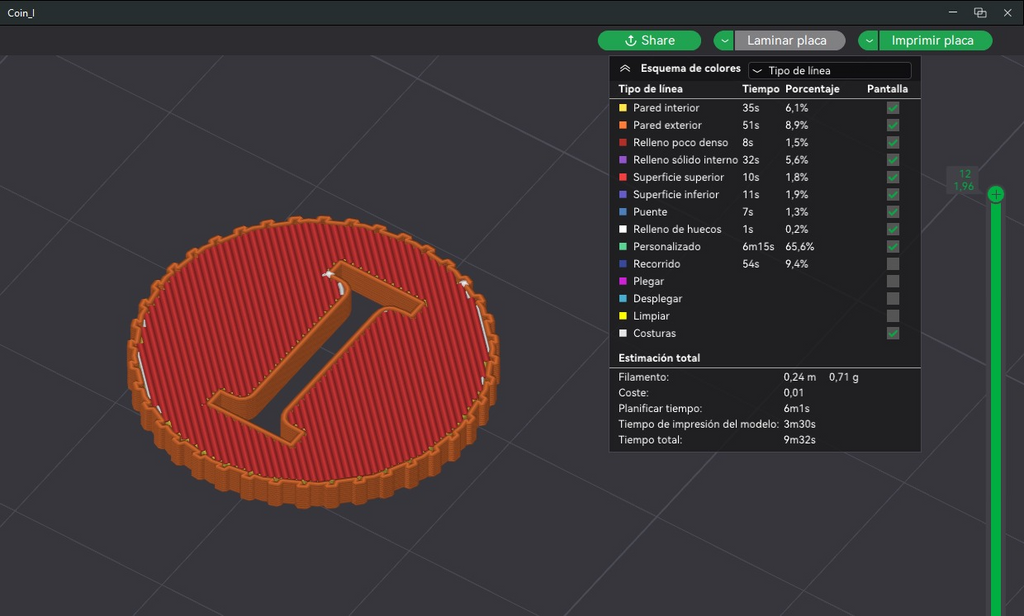Minimize the Coin_I window
Screen dimensions: 1024x616
pyautogui.click(x=953, y=12)
